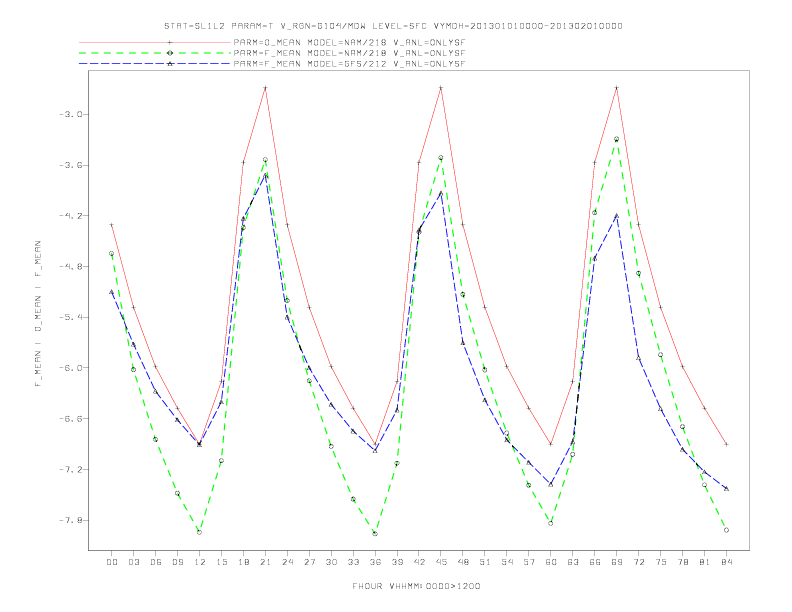
Task: Click the vertical F_MEAN | O_MEAN | F_MEAN axis label
Action: click(x=38, y=314)
